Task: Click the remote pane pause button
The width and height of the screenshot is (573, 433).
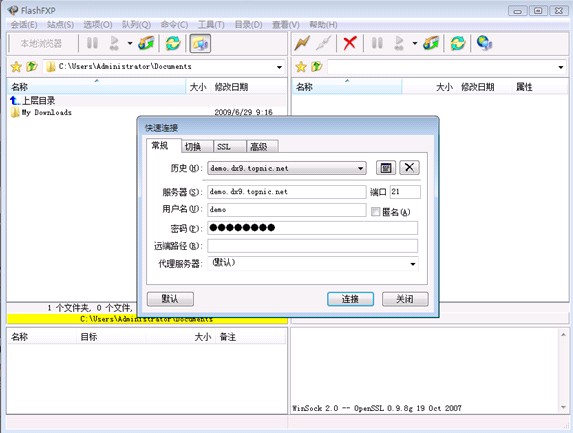Action: [x=377, y=43]
